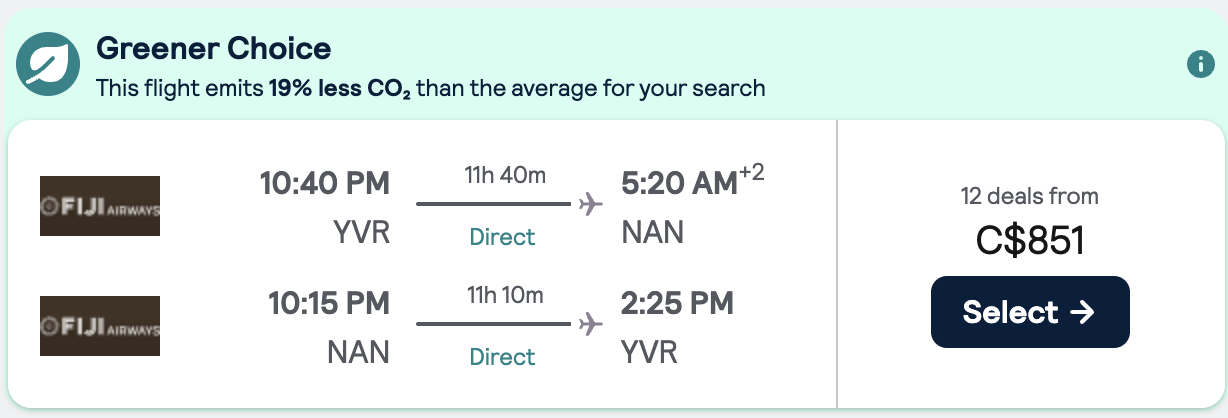Click the Greener Choice leaf icon
Image resolution: width=1228 pixels, height=418 pixels.
pos(48,65)
